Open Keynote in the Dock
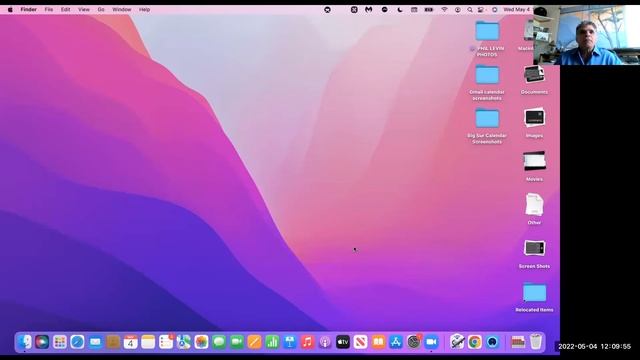Image resolution: width=640 pixels, height=360 pixels. pos(290,342)
